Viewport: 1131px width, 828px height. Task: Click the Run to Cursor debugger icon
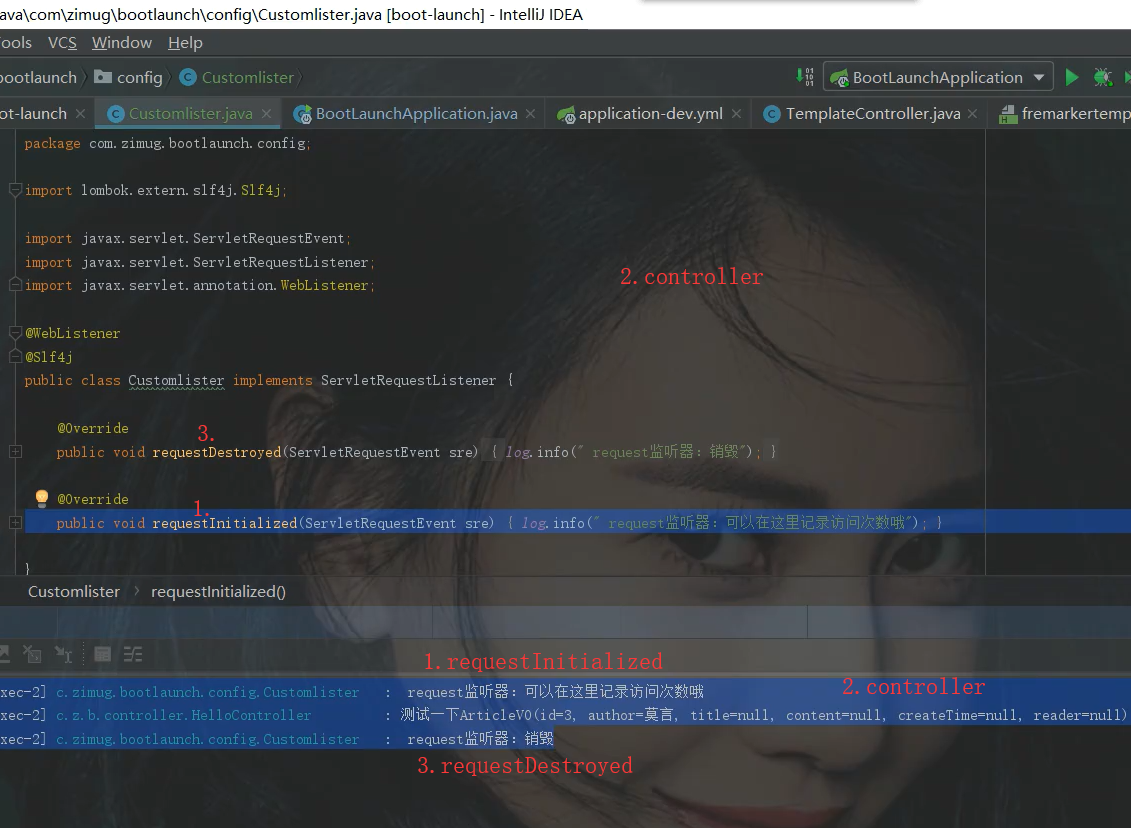click(64, 654)
